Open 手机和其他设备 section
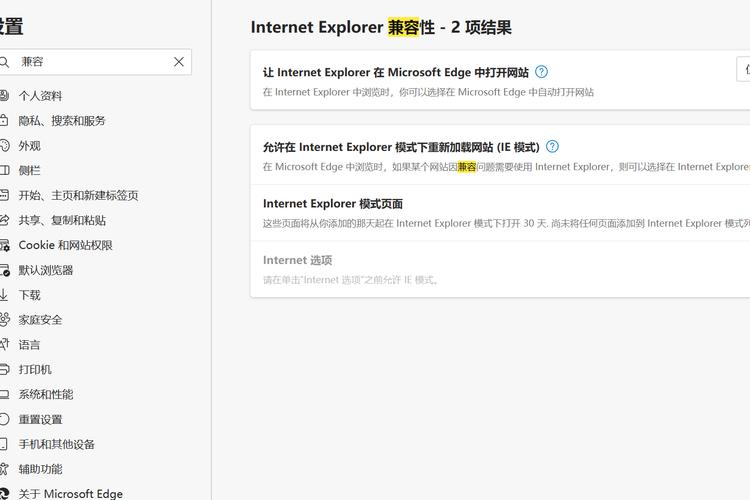The width and height of the screenshot is (750, 500). (x=56, y=444)
